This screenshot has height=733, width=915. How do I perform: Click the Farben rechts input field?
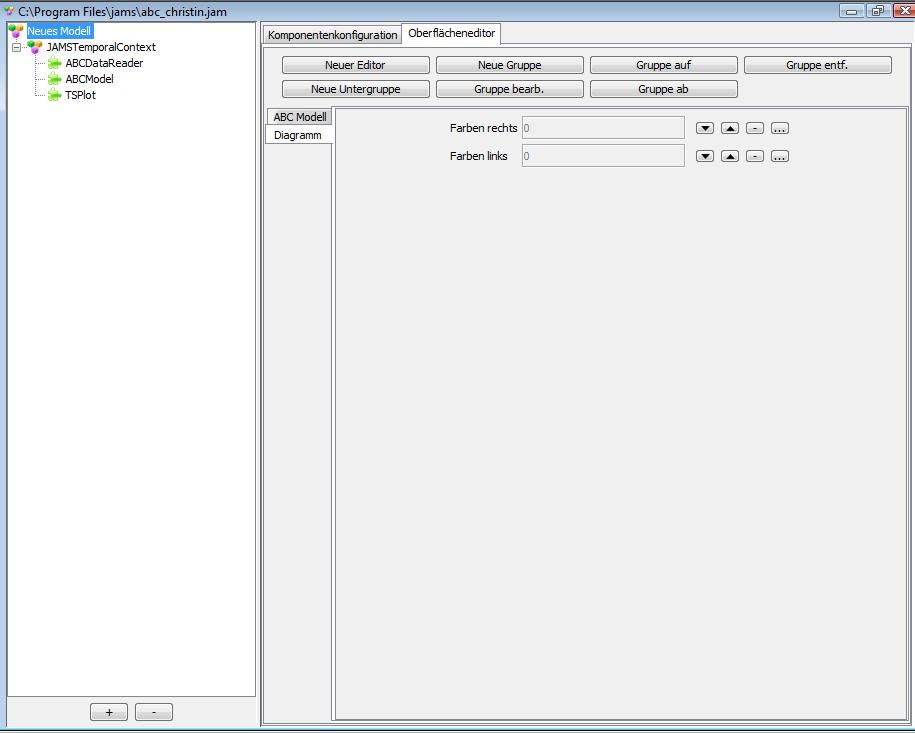[603, 128]
